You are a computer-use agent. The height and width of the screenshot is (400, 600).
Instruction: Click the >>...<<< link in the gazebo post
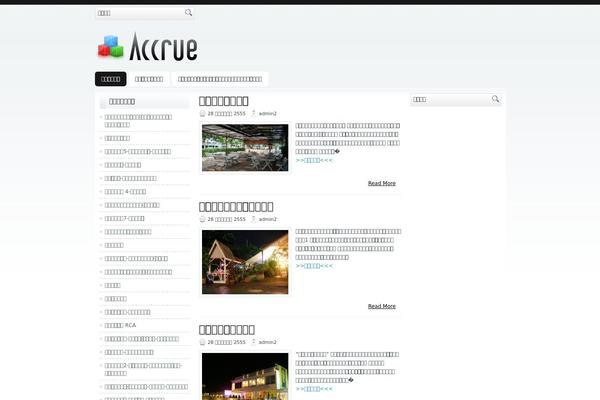[314, 266]
